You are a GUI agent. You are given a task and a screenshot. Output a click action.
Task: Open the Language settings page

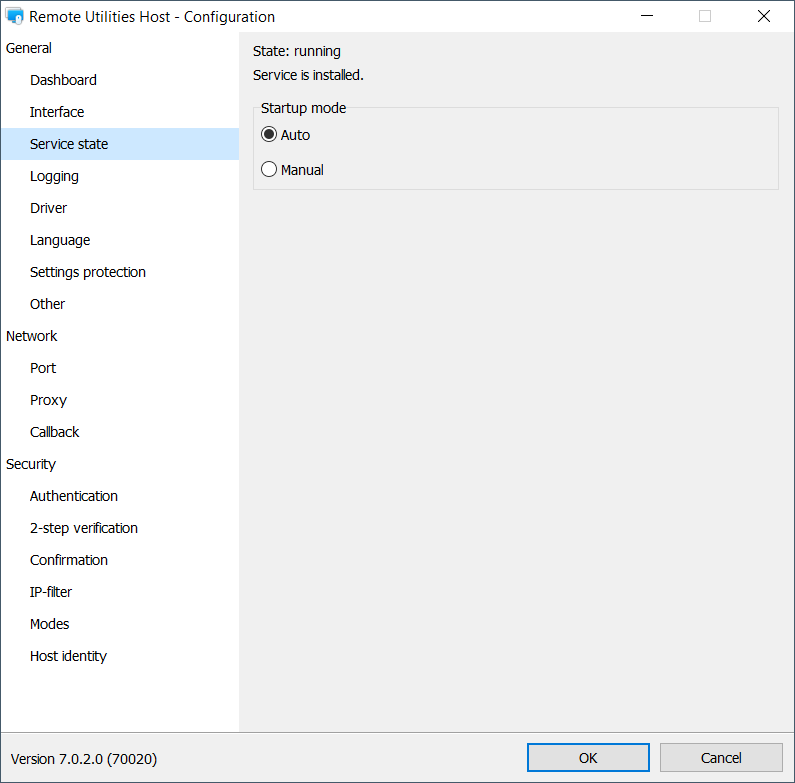[x=120, y=240]
